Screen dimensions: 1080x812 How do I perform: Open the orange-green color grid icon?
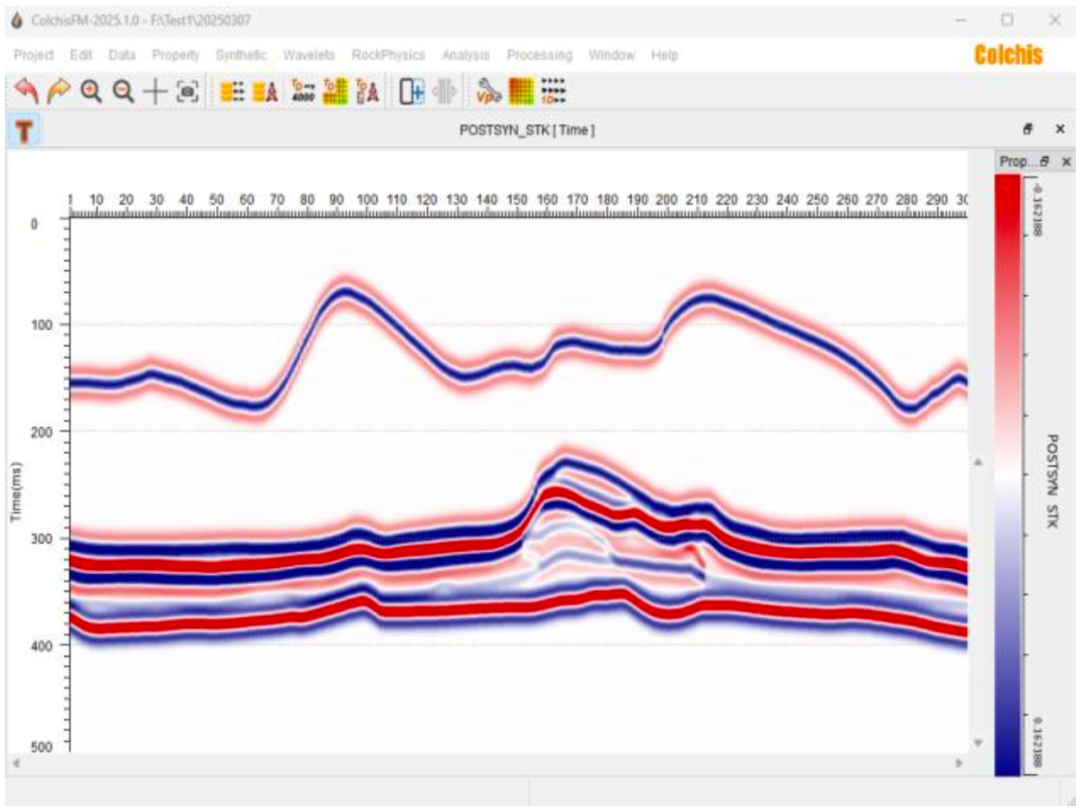[x=521, y=91]
